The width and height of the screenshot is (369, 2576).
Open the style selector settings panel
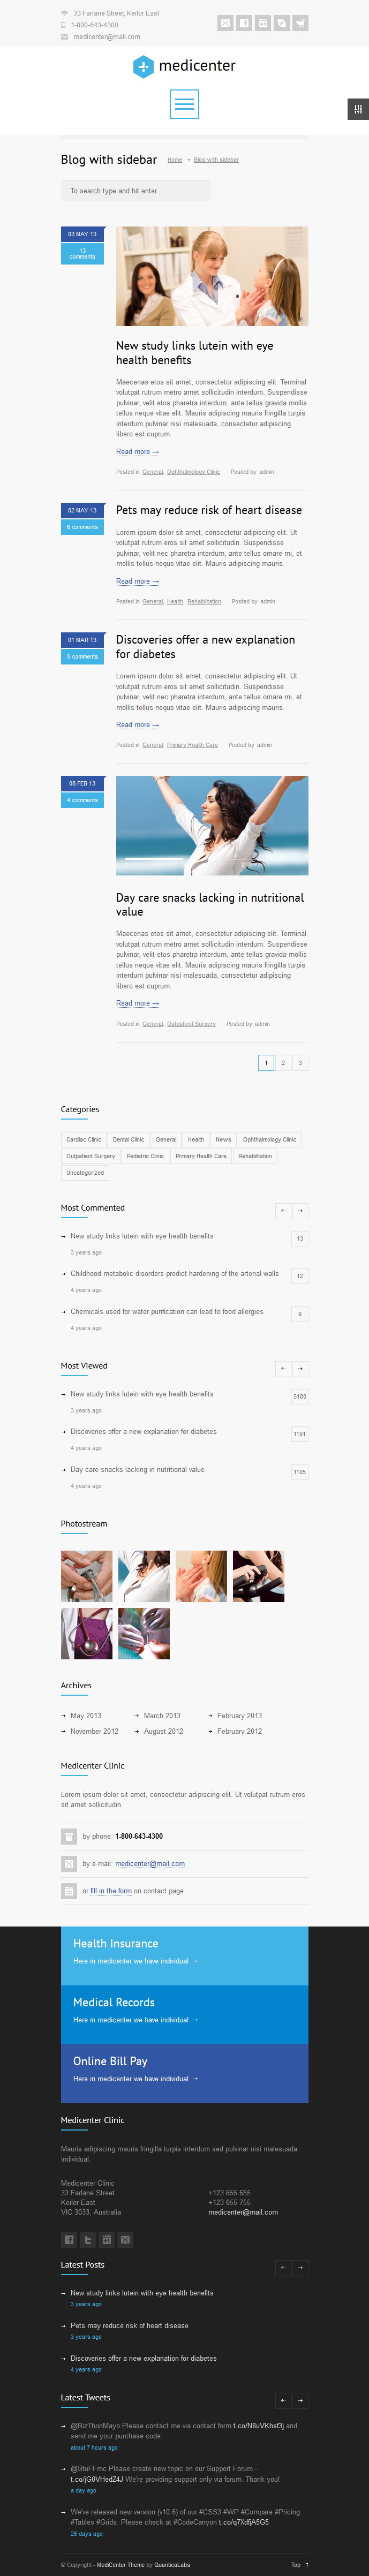(358, 109)
